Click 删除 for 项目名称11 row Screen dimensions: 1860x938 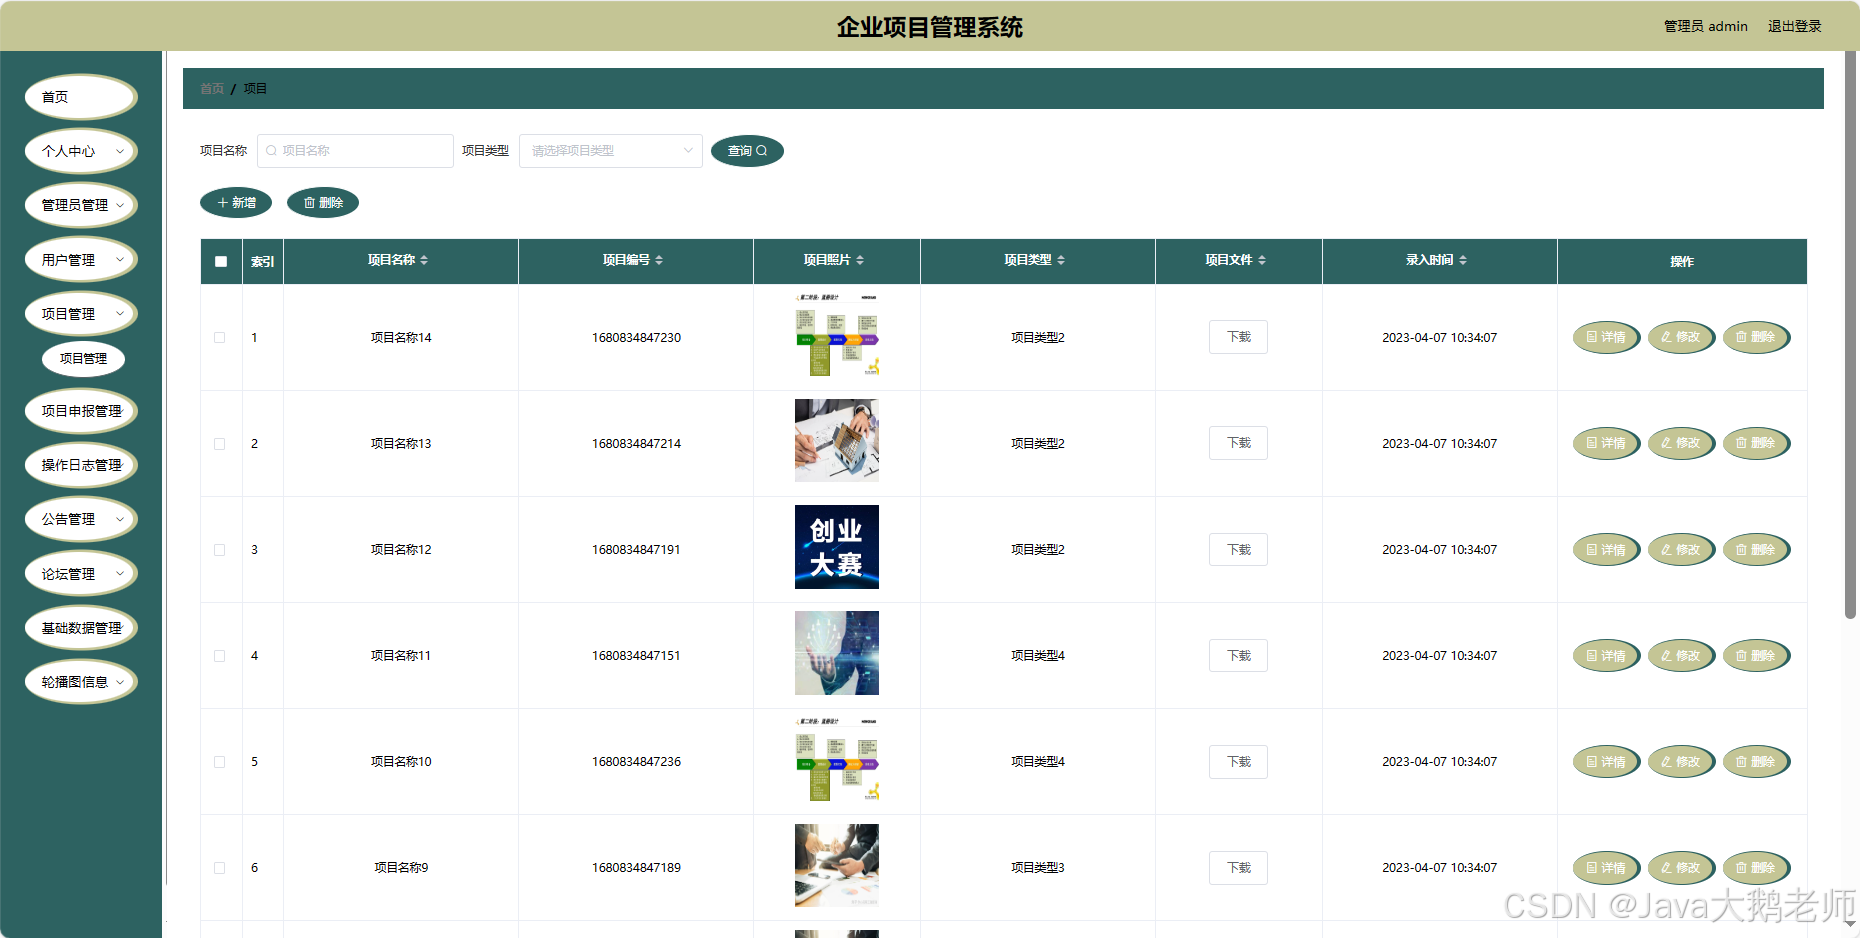pyautogui.click(x=1756, y=656)
